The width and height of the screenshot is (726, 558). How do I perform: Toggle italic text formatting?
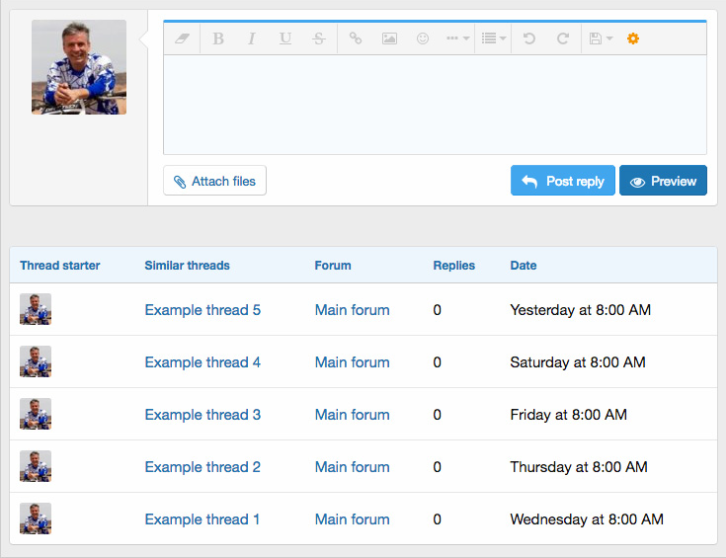pos(251,39)
